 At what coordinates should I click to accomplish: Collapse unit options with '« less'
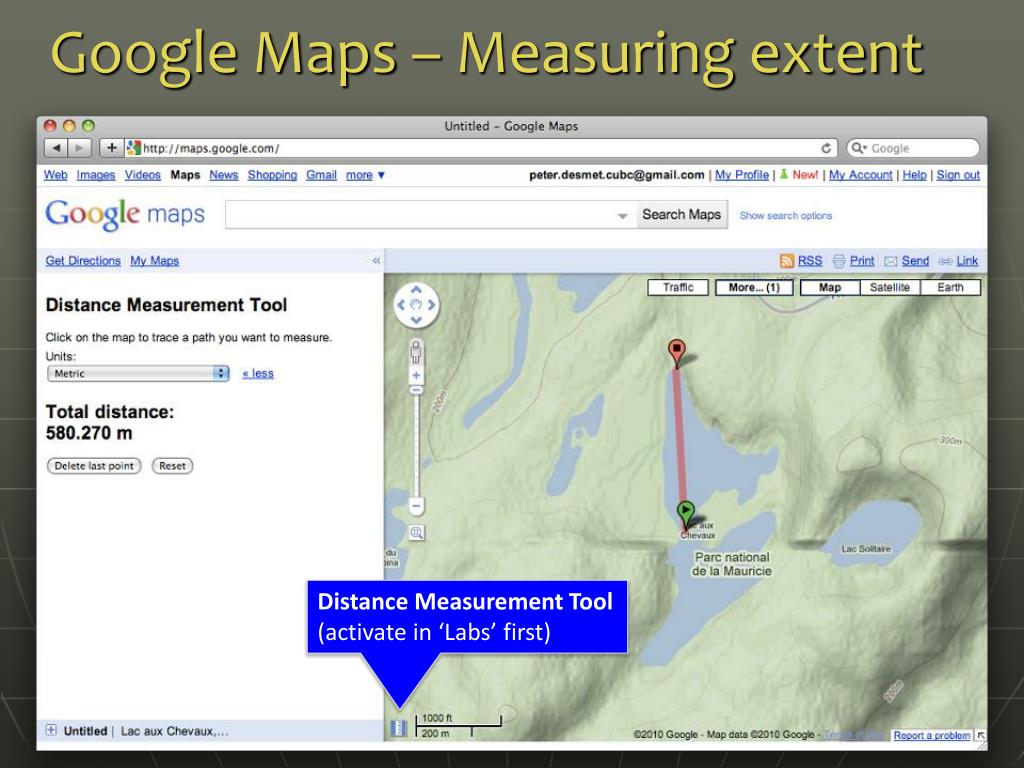(258, 374)
